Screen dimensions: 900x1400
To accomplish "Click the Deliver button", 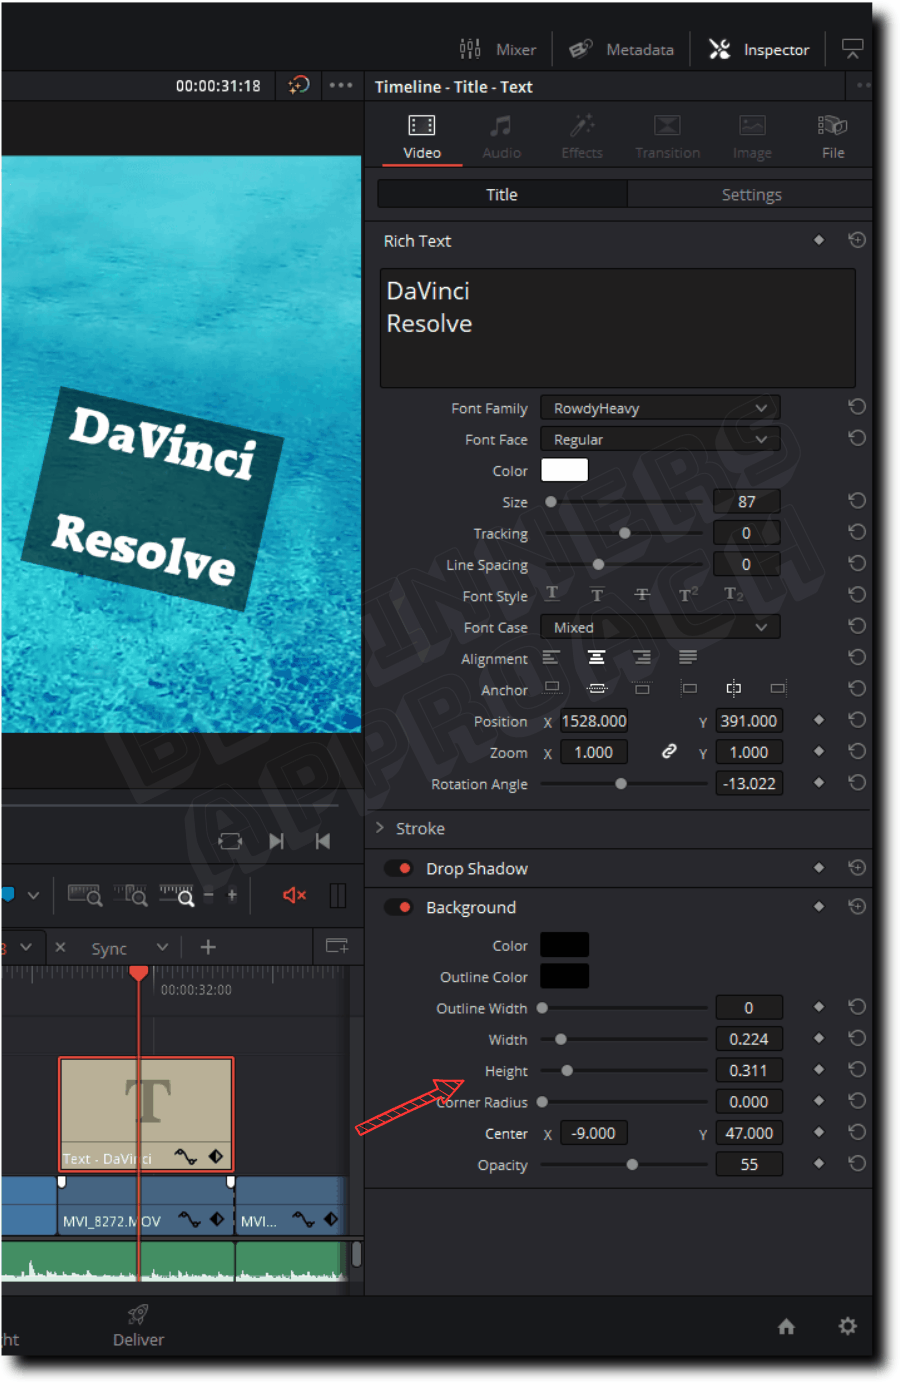I will (137, 1326).
